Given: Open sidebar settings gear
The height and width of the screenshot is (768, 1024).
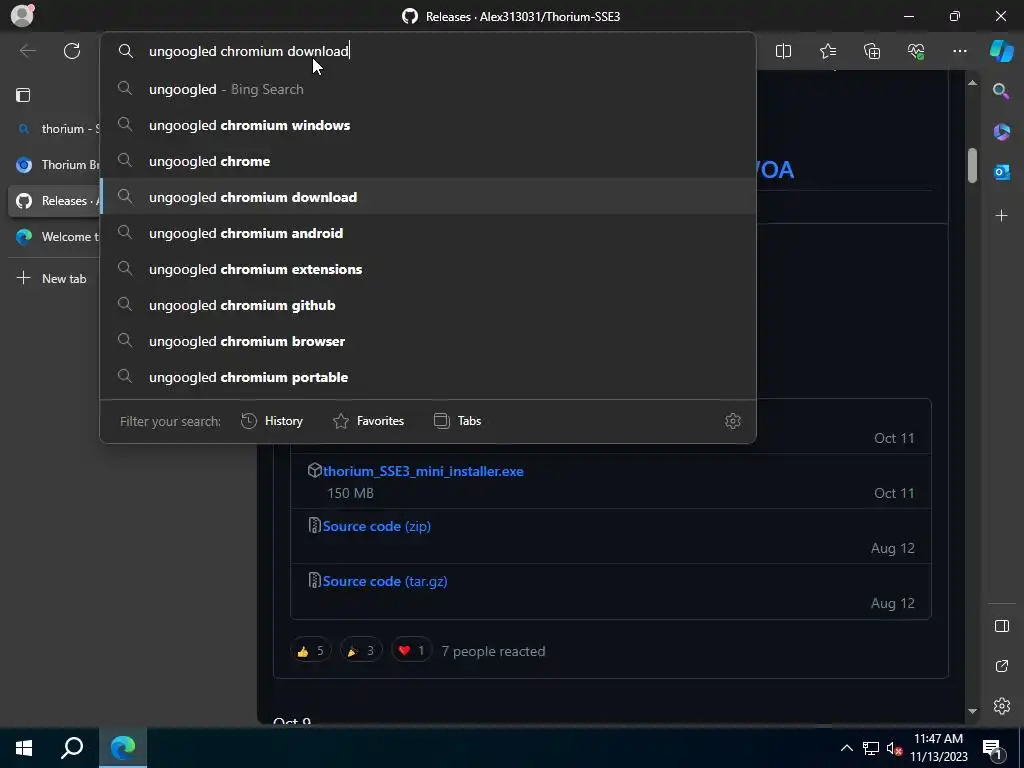Looking at the screenshot, I should pyautogui.click(x=1001, y=706).
